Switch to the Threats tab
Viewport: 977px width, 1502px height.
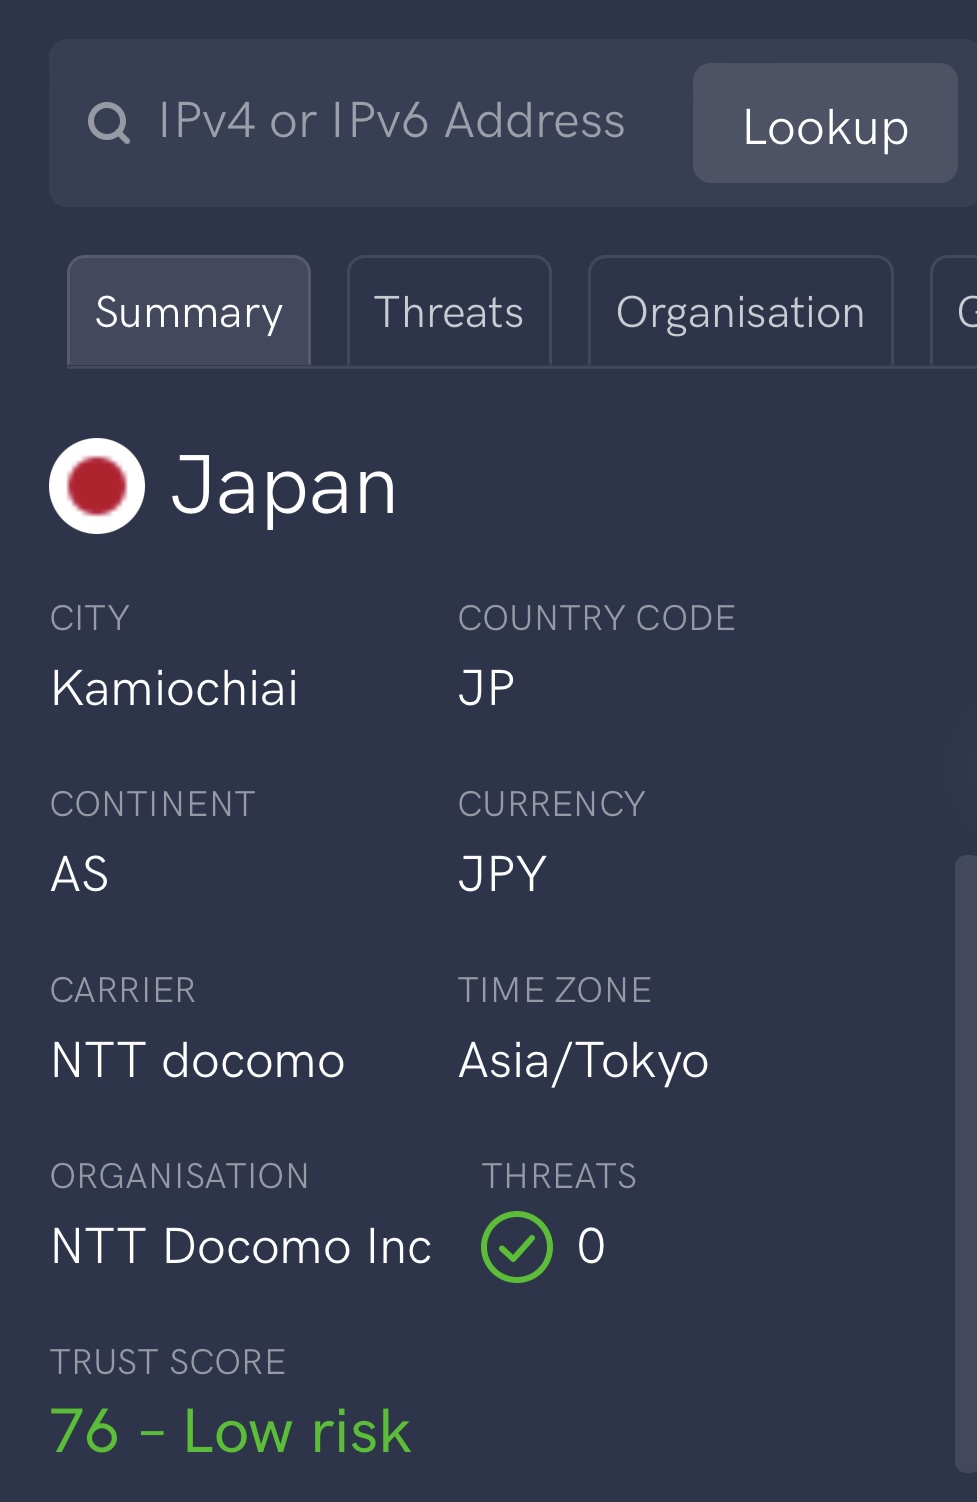(449, 311)
